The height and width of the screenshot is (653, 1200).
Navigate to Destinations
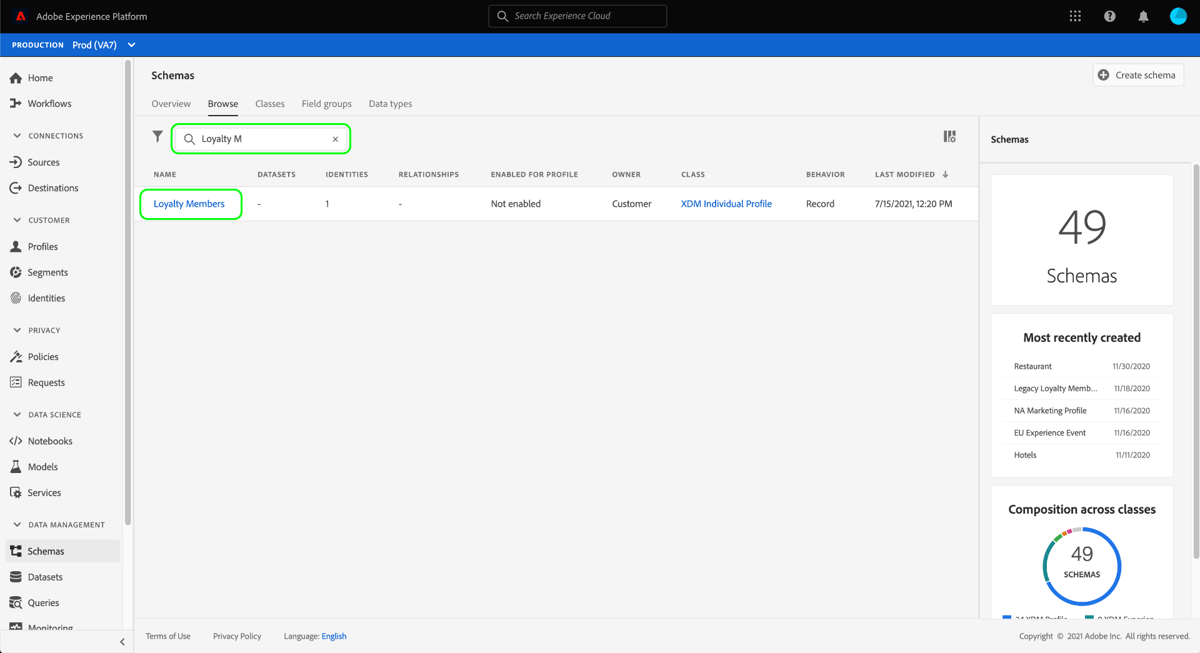click(52, 187)
